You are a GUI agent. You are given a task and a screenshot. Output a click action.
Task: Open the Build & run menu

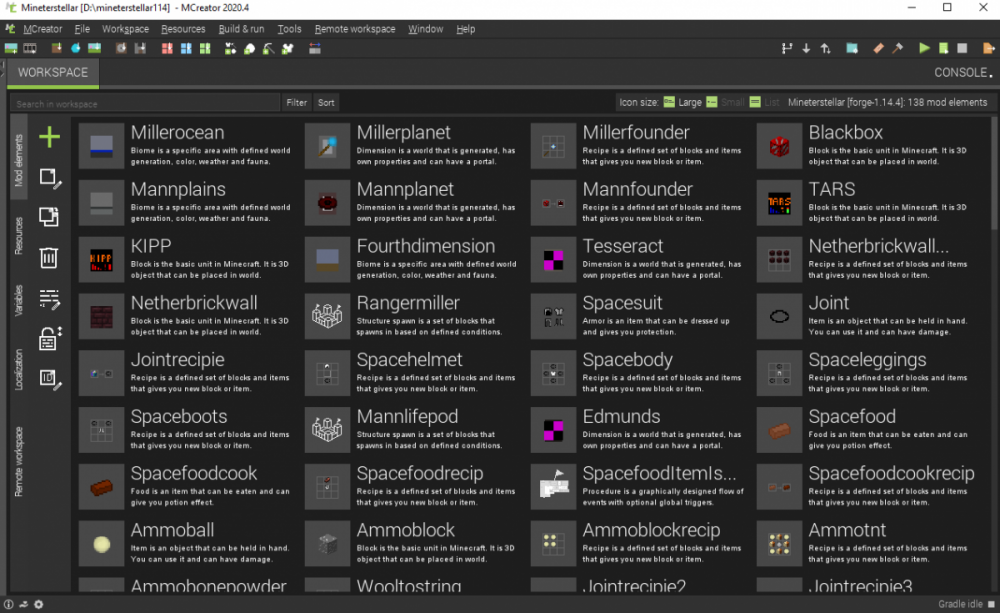click(241, 29)
